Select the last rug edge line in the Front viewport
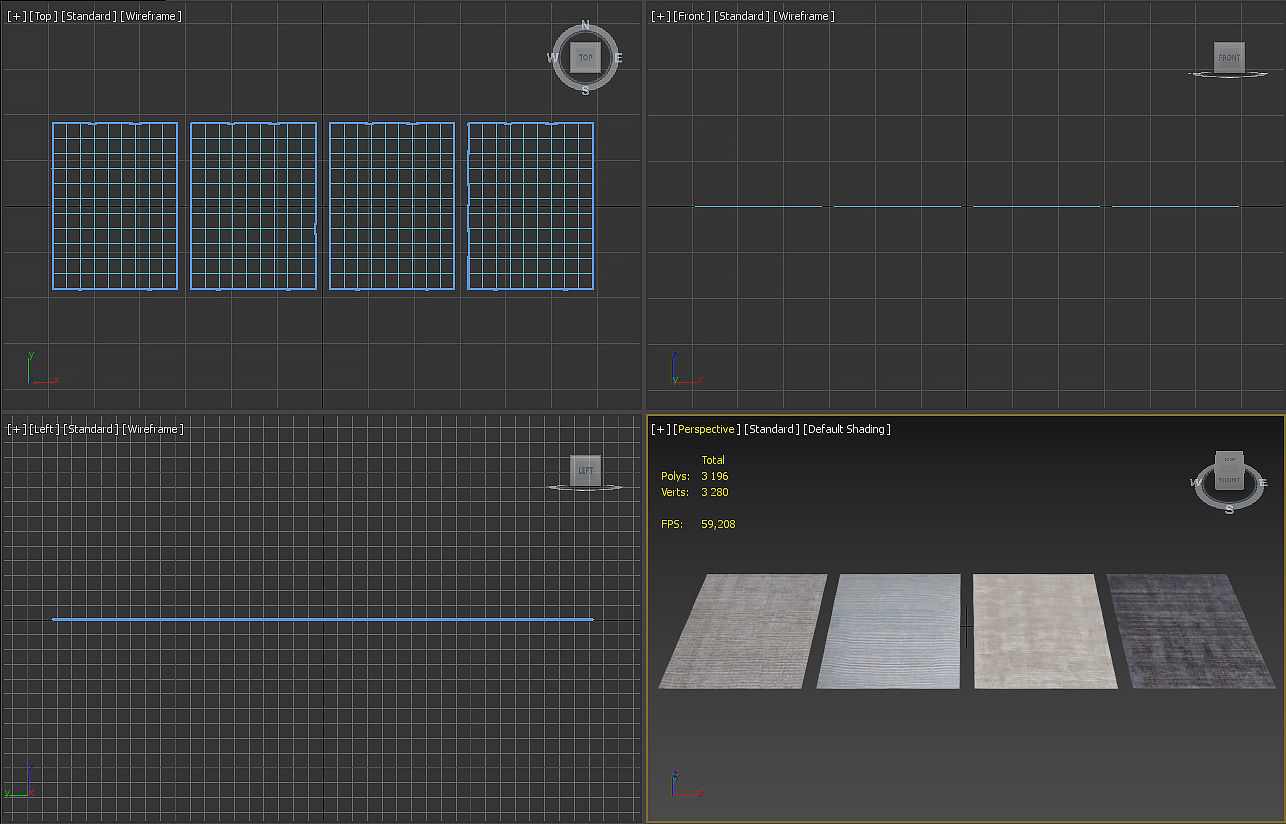 [1175, 206]
